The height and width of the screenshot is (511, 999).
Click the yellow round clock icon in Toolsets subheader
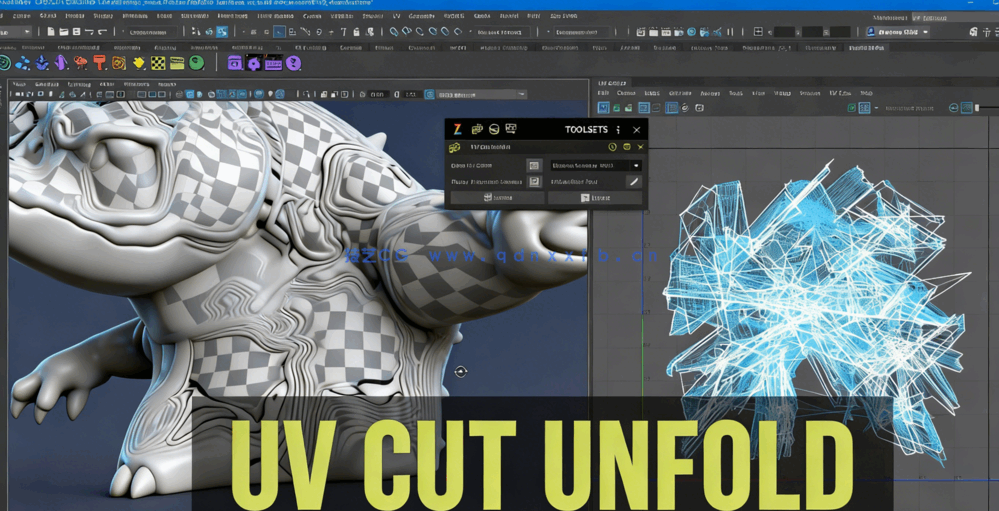point(612,147)
